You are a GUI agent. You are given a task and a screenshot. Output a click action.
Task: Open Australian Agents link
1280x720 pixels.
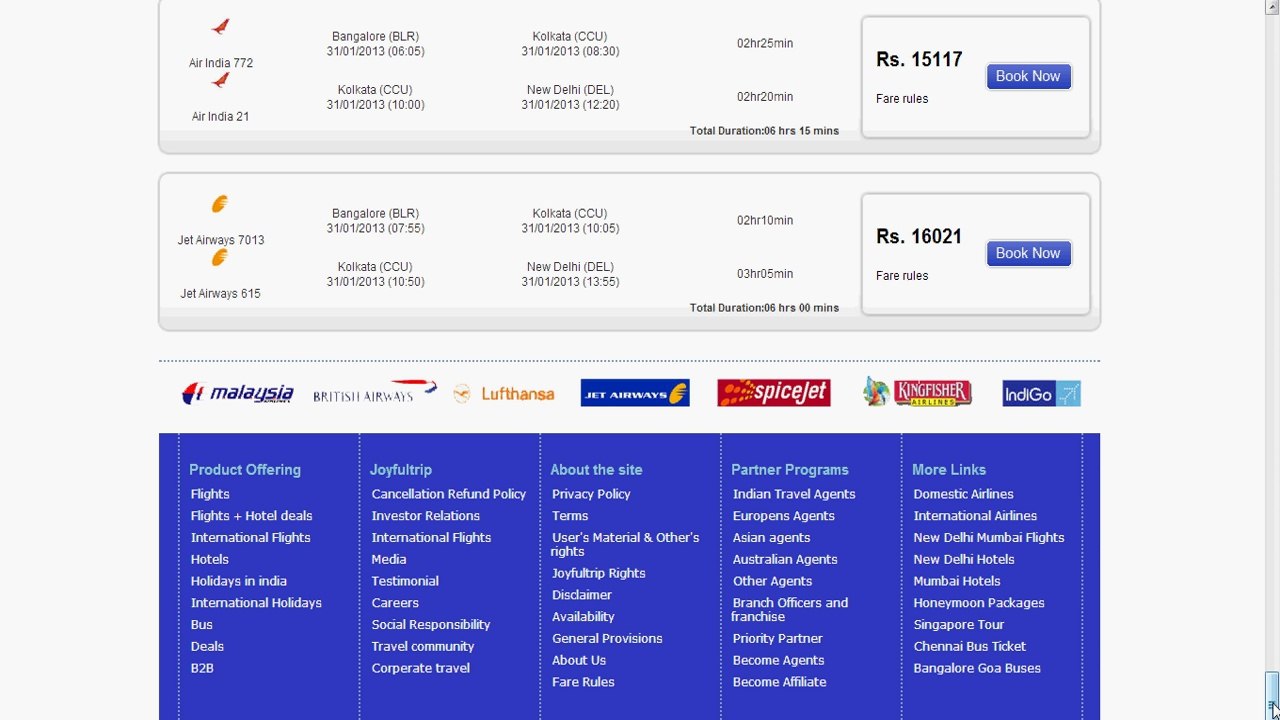(x=785, y=560)
